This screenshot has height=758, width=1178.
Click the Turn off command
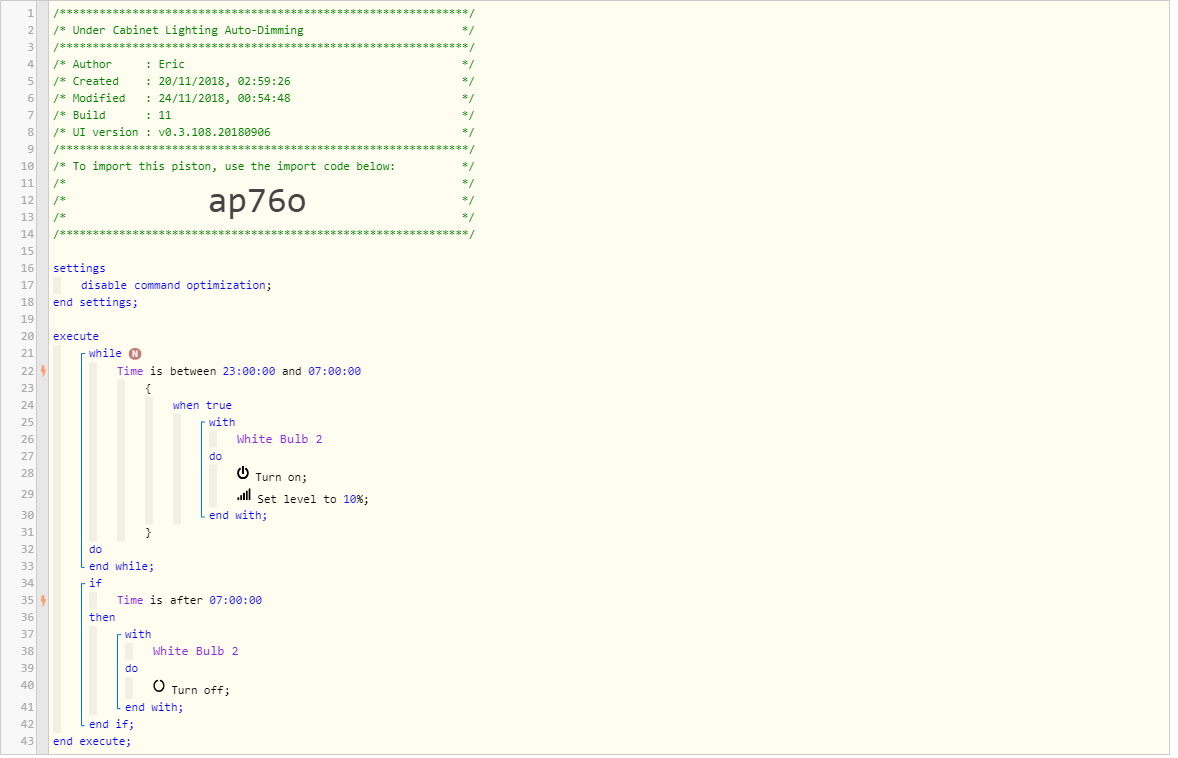[201, 690]
